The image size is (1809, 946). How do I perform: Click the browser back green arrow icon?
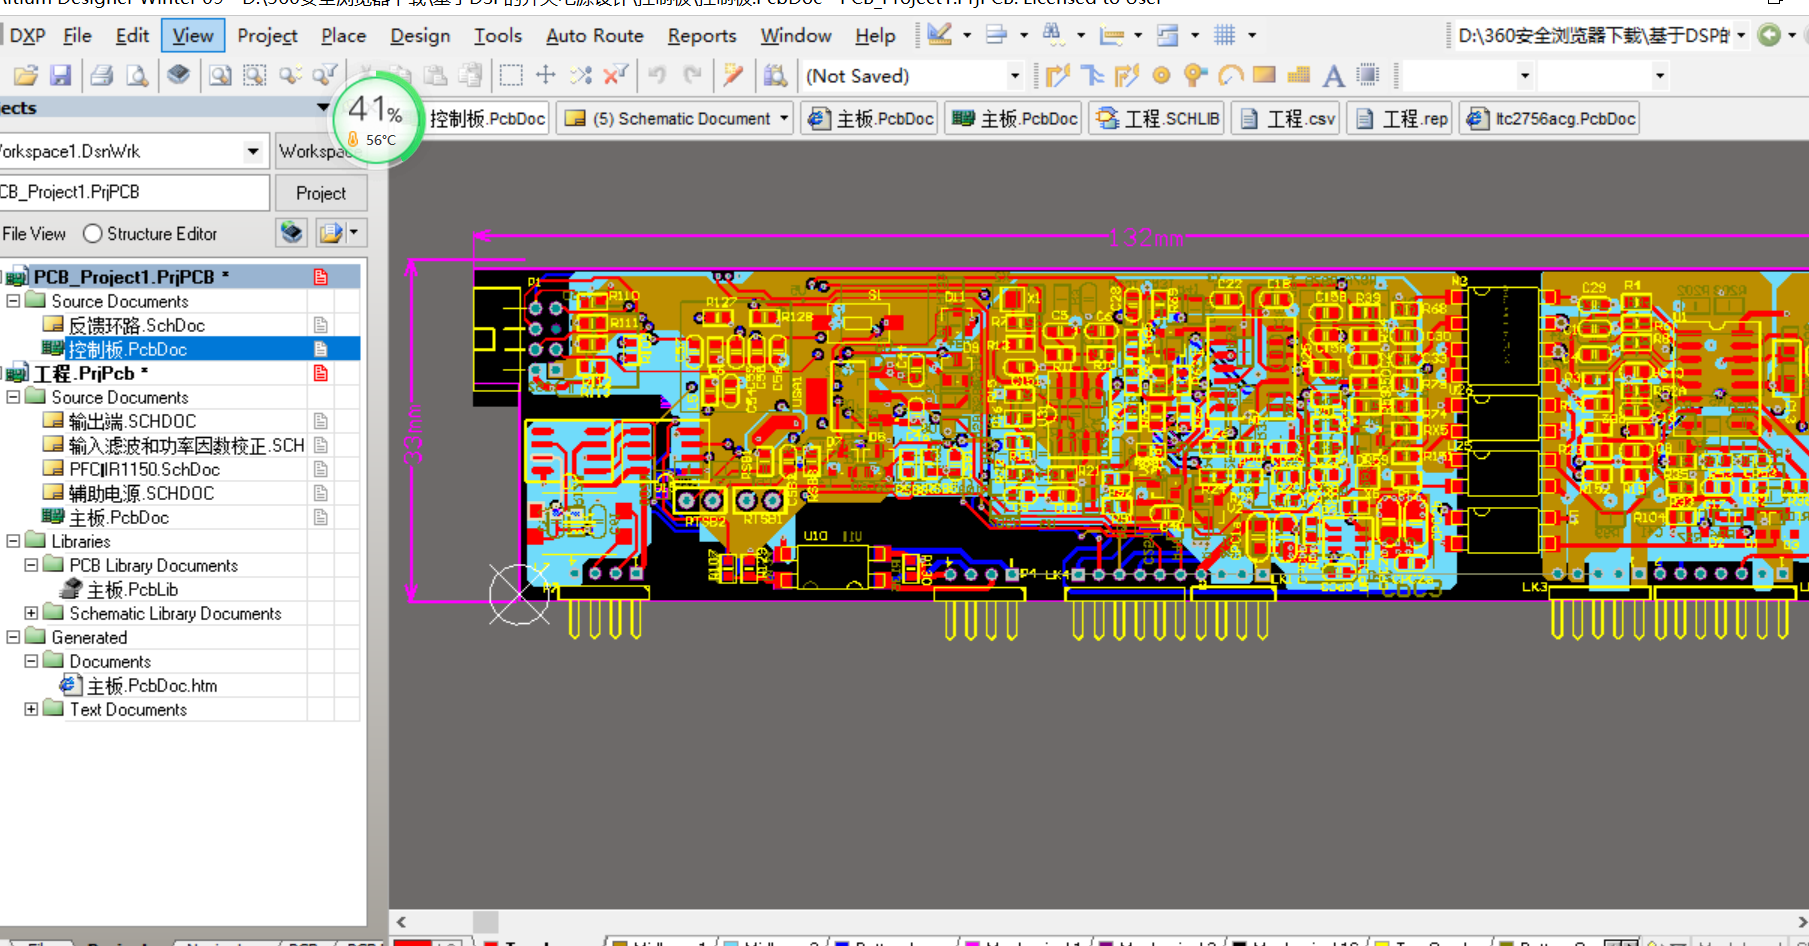pos(1769,35)
